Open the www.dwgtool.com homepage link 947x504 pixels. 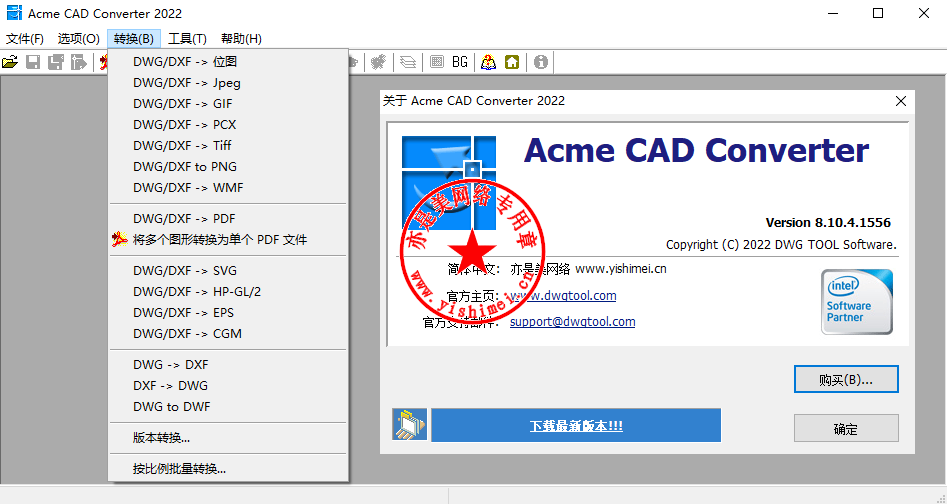pyautogui.click(x=563, y=296)
